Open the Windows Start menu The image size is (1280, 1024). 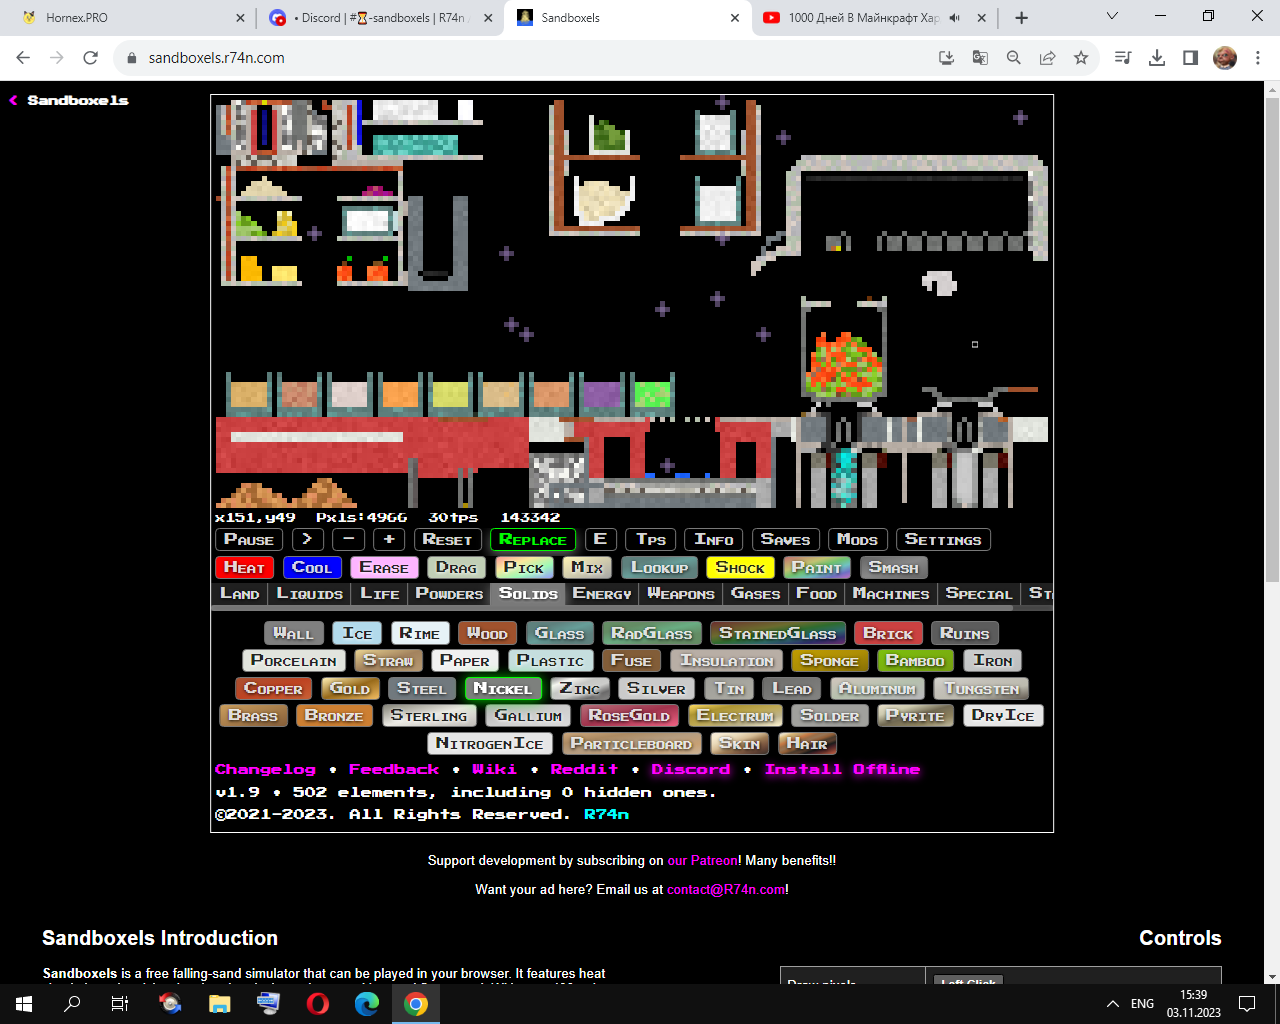tap(24, 1004)
